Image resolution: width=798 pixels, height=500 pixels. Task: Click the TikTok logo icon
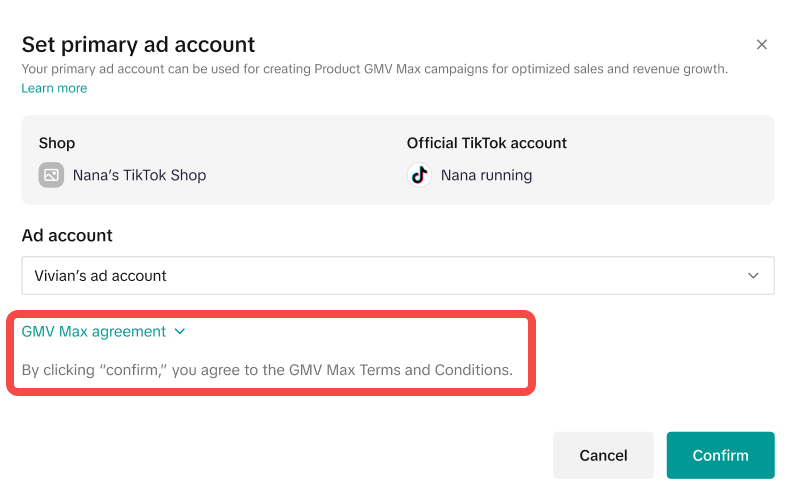pos(419,175)
